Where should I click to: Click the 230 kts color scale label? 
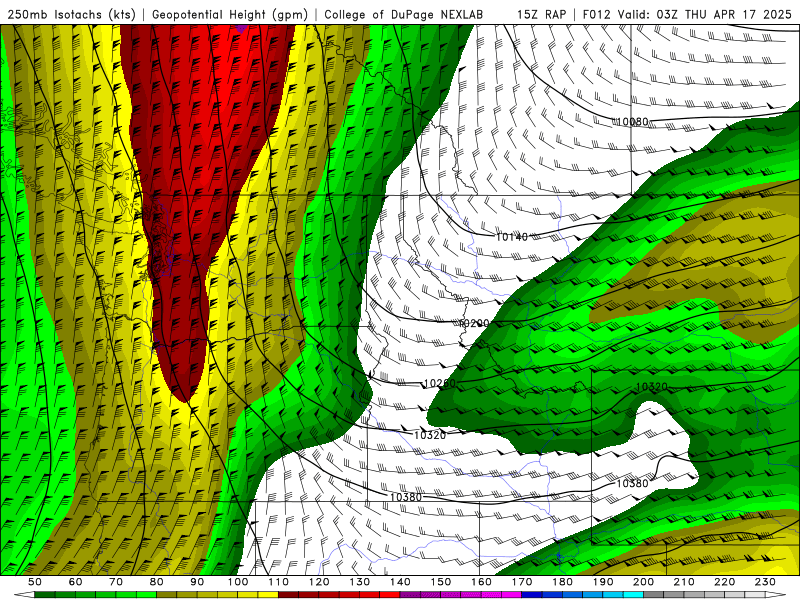pos(765,582)
